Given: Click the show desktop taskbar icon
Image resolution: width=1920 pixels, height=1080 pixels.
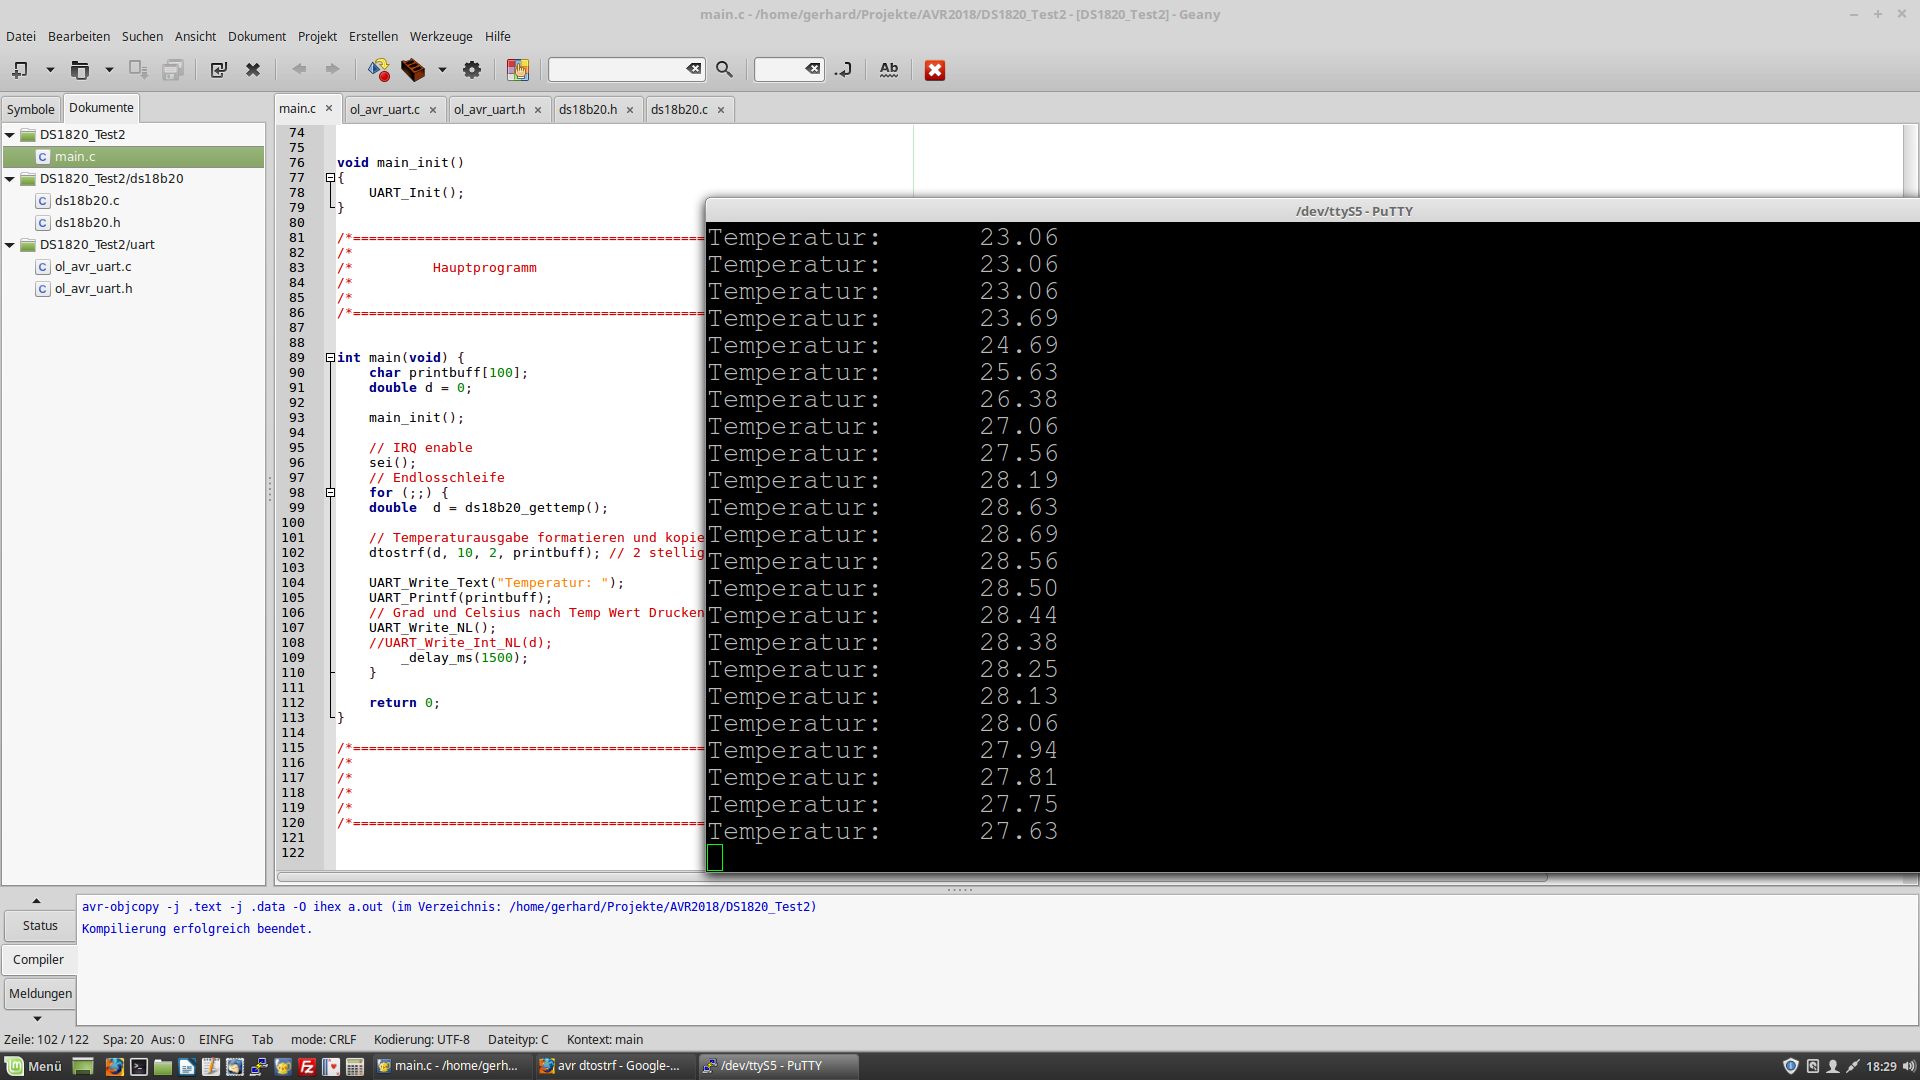Looking at the screenshot, I should pyautogui.click(x=84, y=1067).
